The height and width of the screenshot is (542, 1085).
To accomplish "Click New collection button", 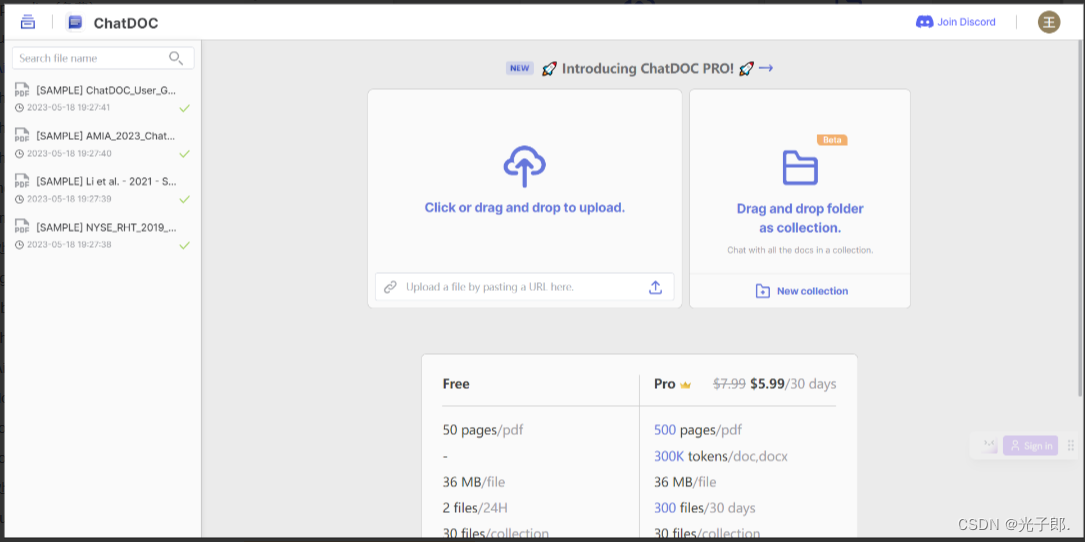I will (x=801, y=291).
